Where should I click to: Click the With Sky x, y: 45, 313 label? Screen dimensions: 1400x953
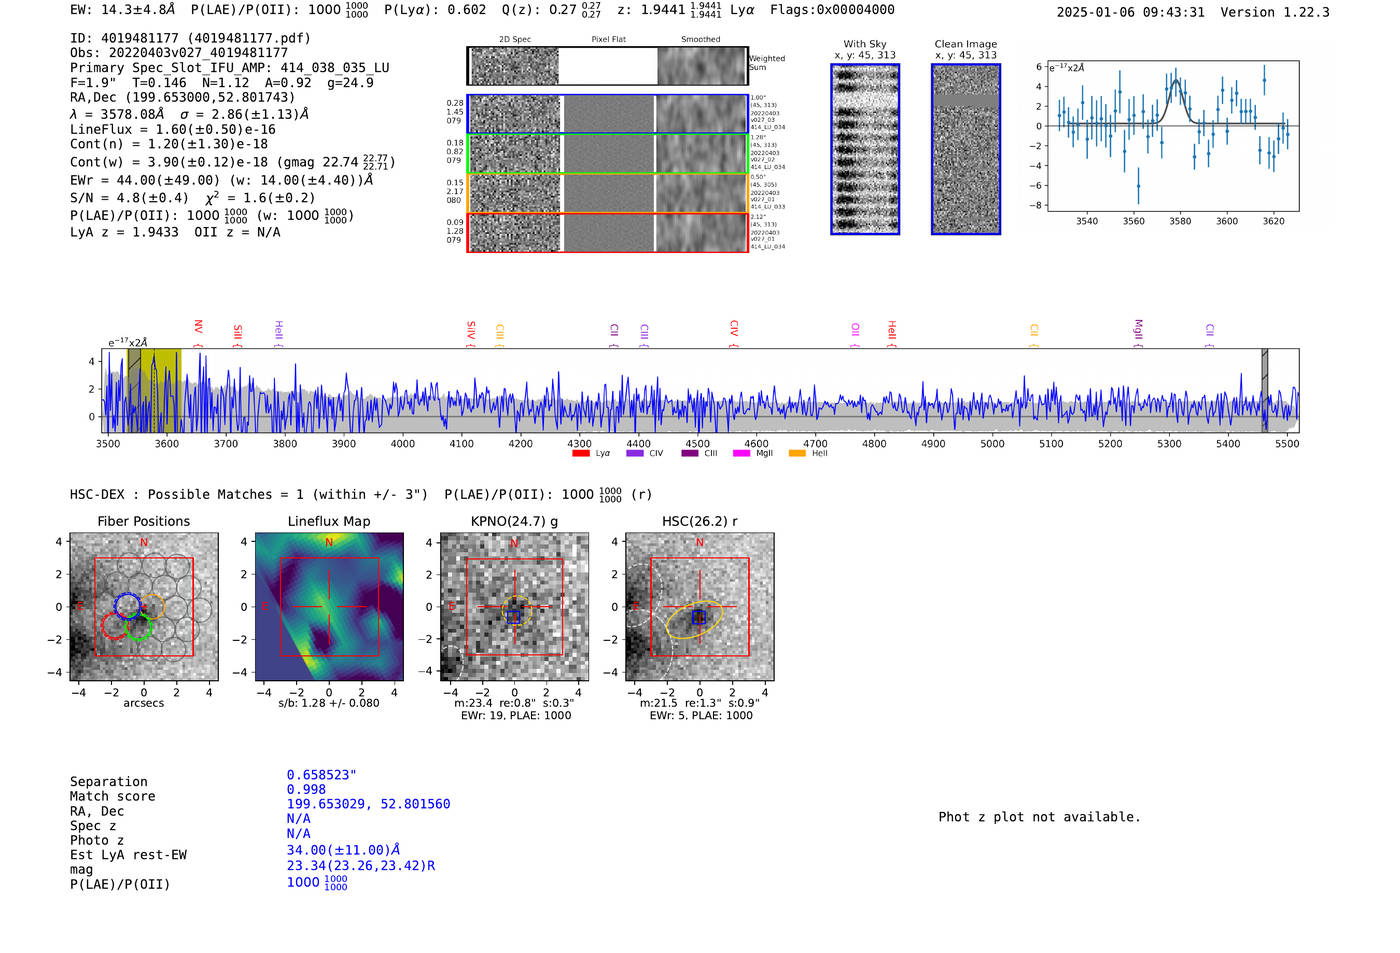pos(865,55)
